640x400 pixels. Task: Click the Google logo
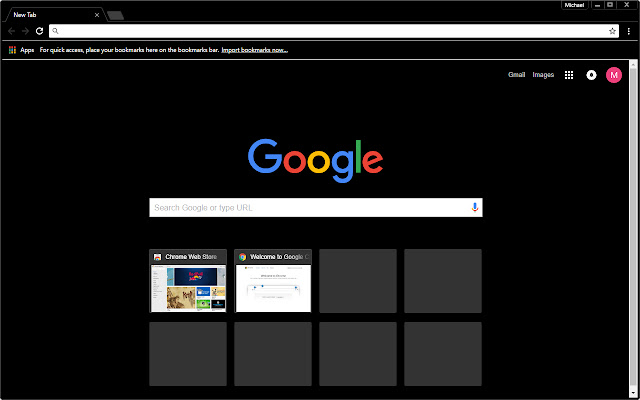315,161
